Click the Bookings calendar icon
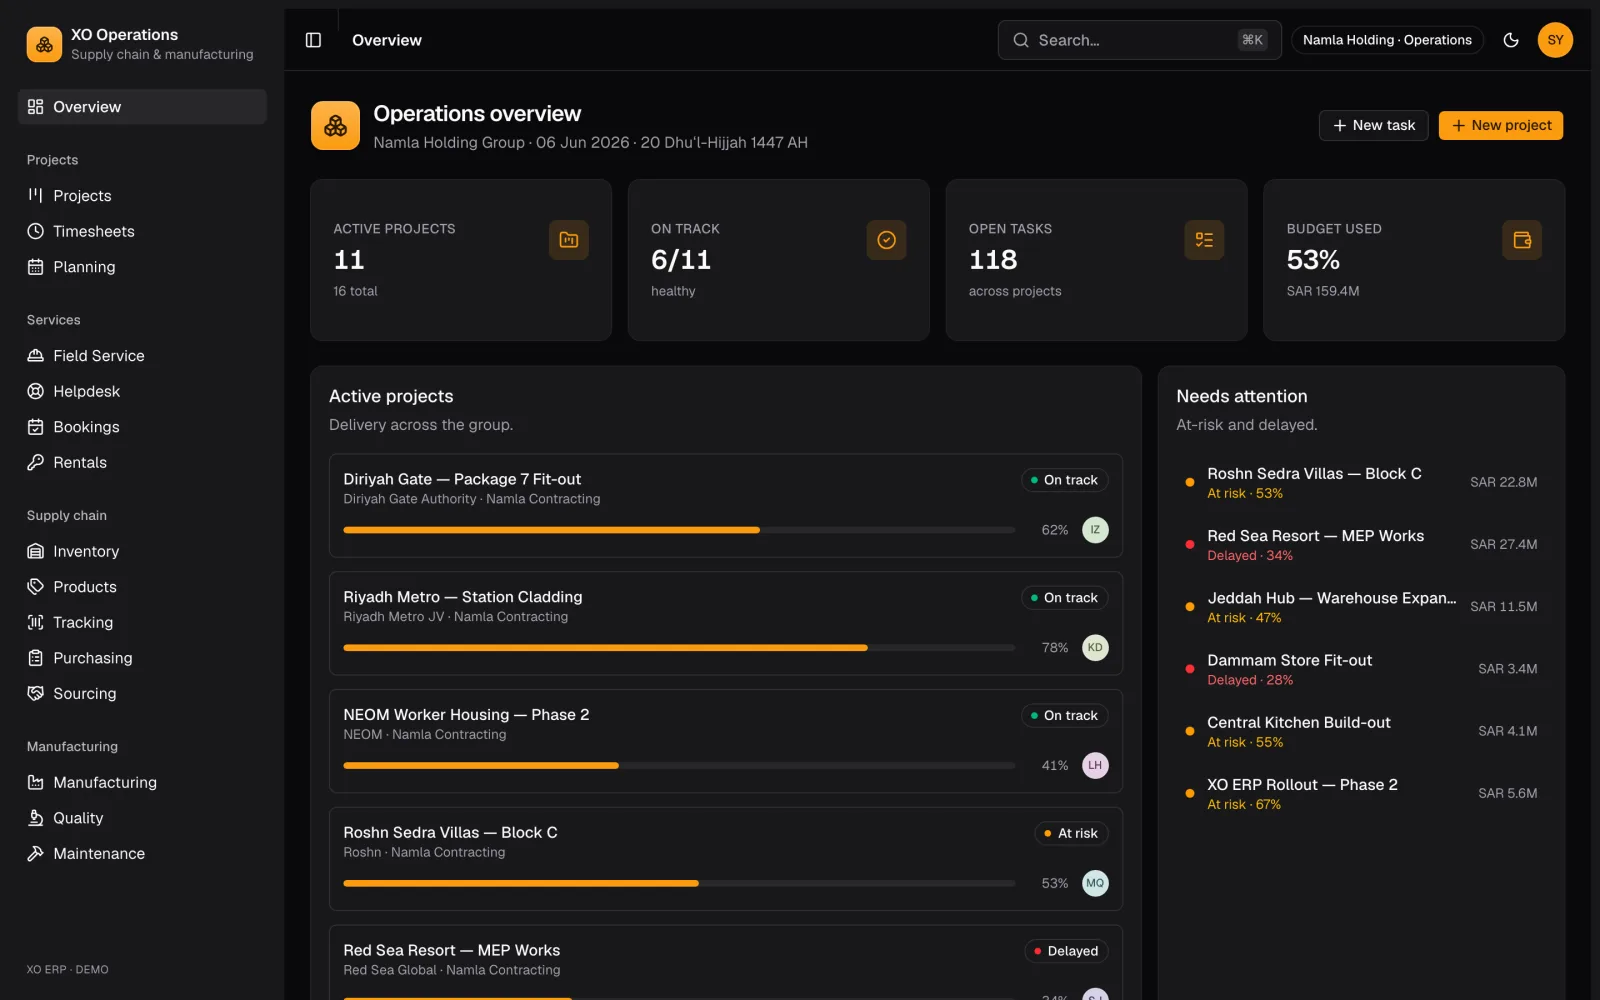The height and width of the screenshot is (1000, 1600). tap(36, 427)
